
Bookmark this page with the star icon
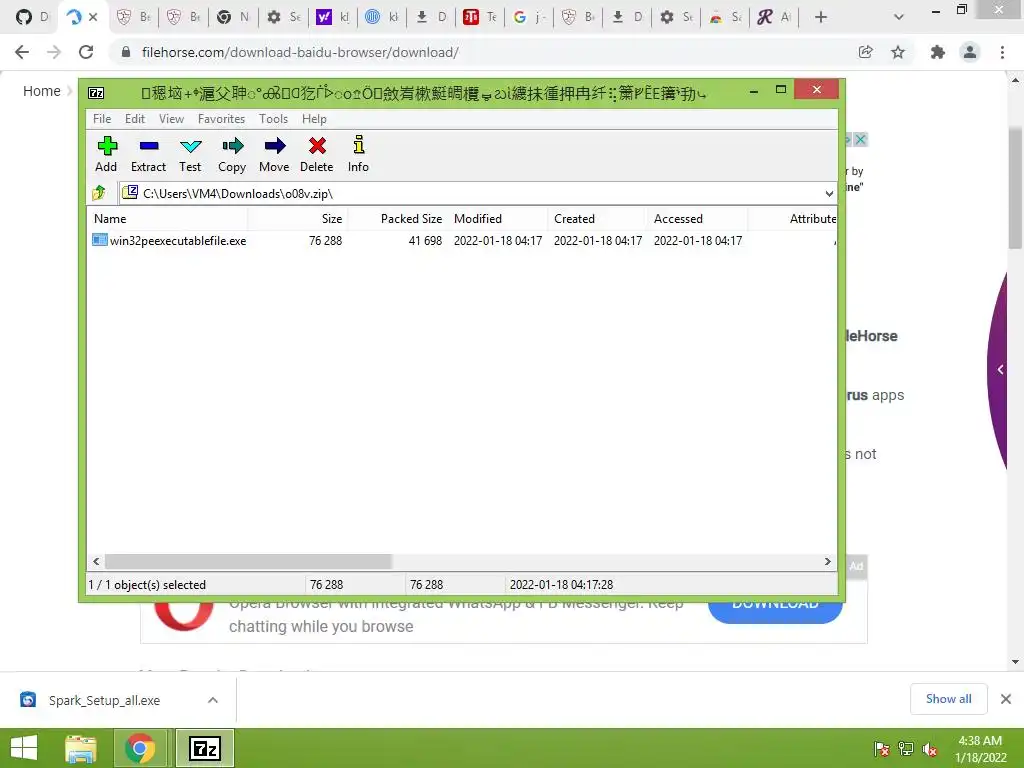click(898, 52)
